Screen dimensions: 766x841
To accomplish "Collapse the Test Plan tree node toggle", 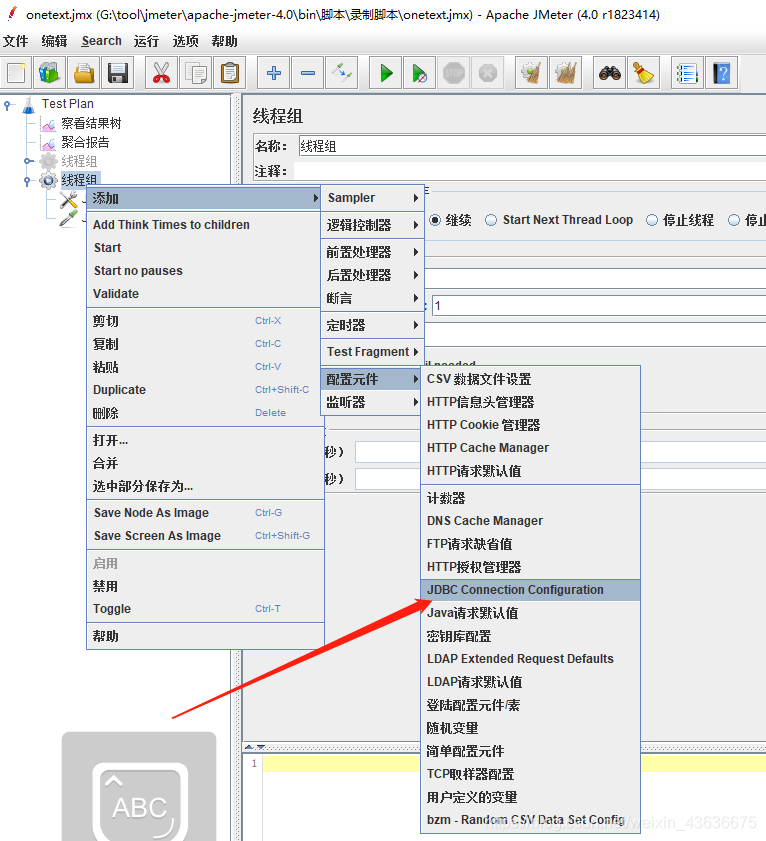I will pyautogui.click(x=7, y=105).
